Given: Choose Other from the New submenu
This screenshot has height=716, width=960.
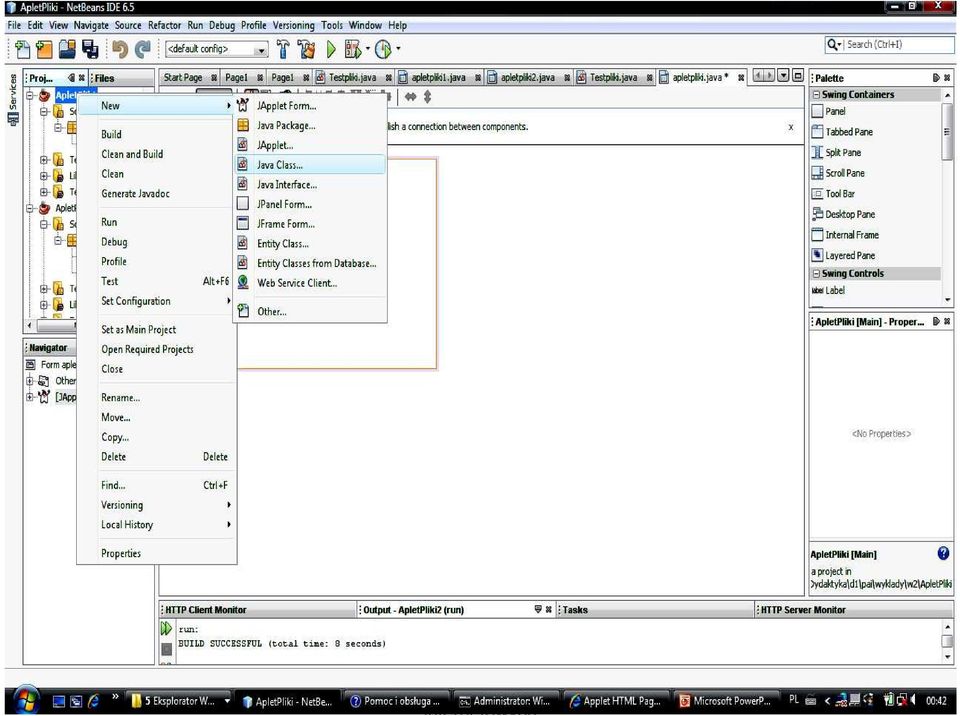Looking at the screenshot, I should click(310, 311).
